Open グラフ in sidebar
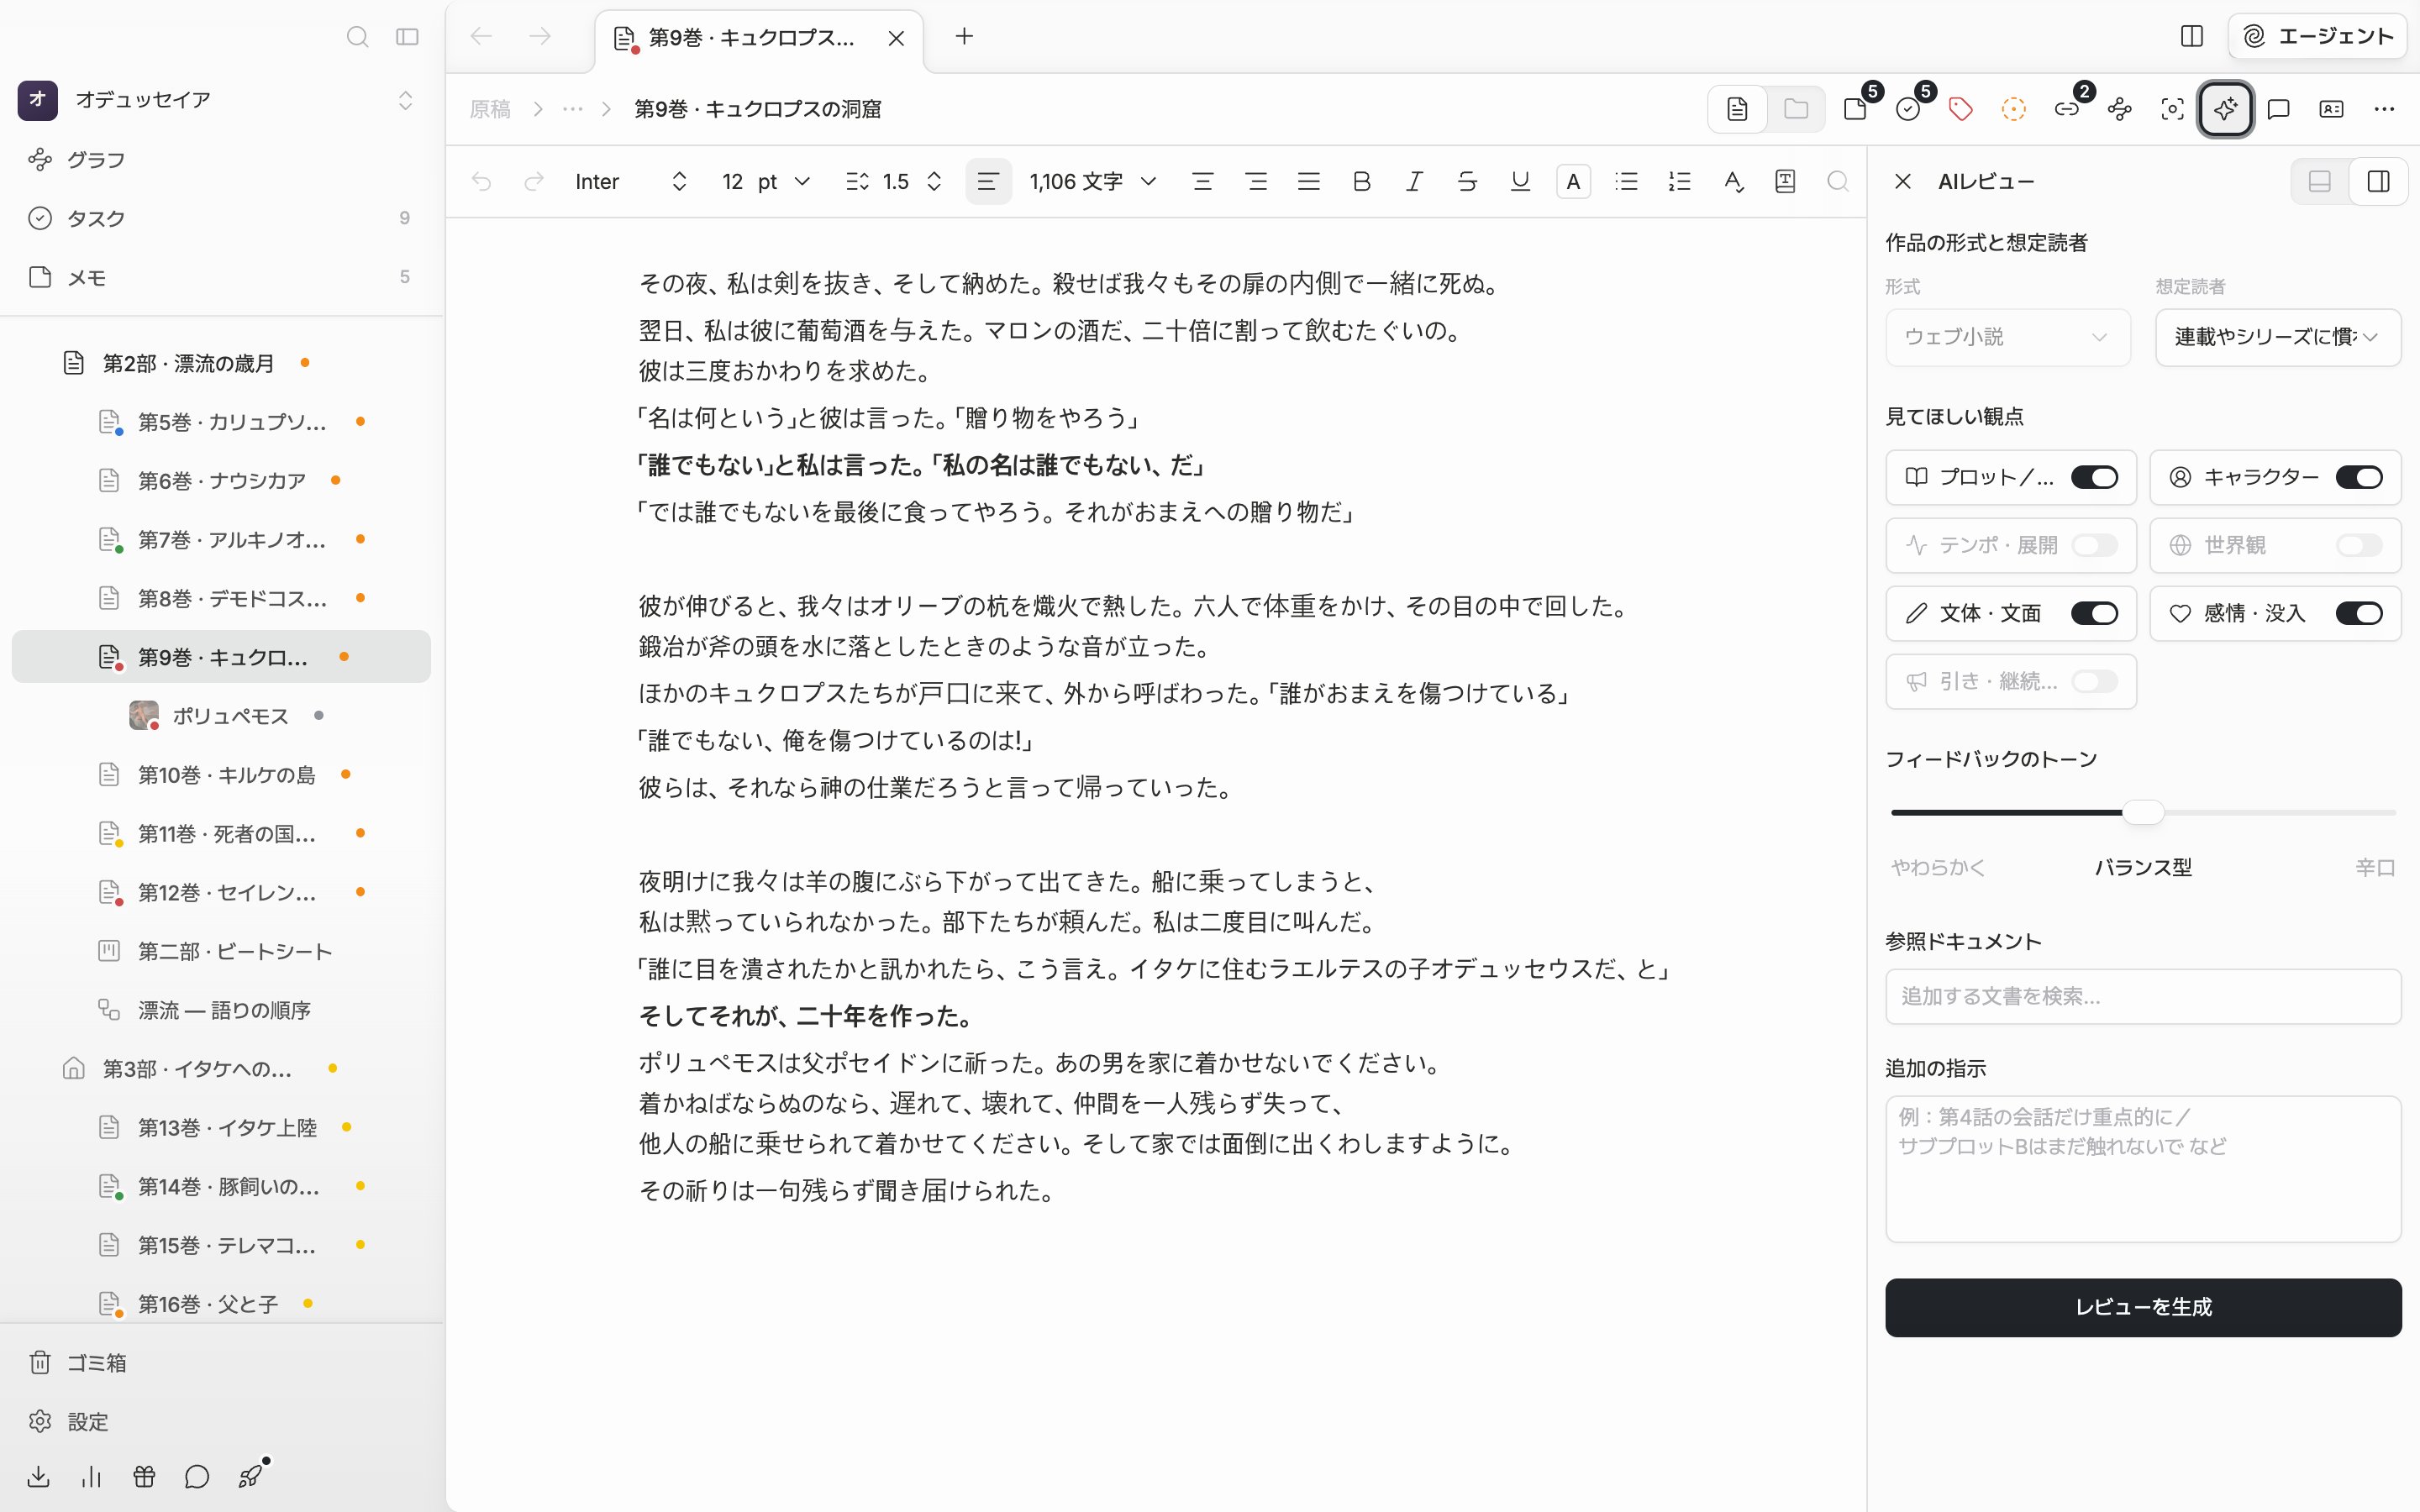This screenshot has width=2420, height=1512. 220,159
